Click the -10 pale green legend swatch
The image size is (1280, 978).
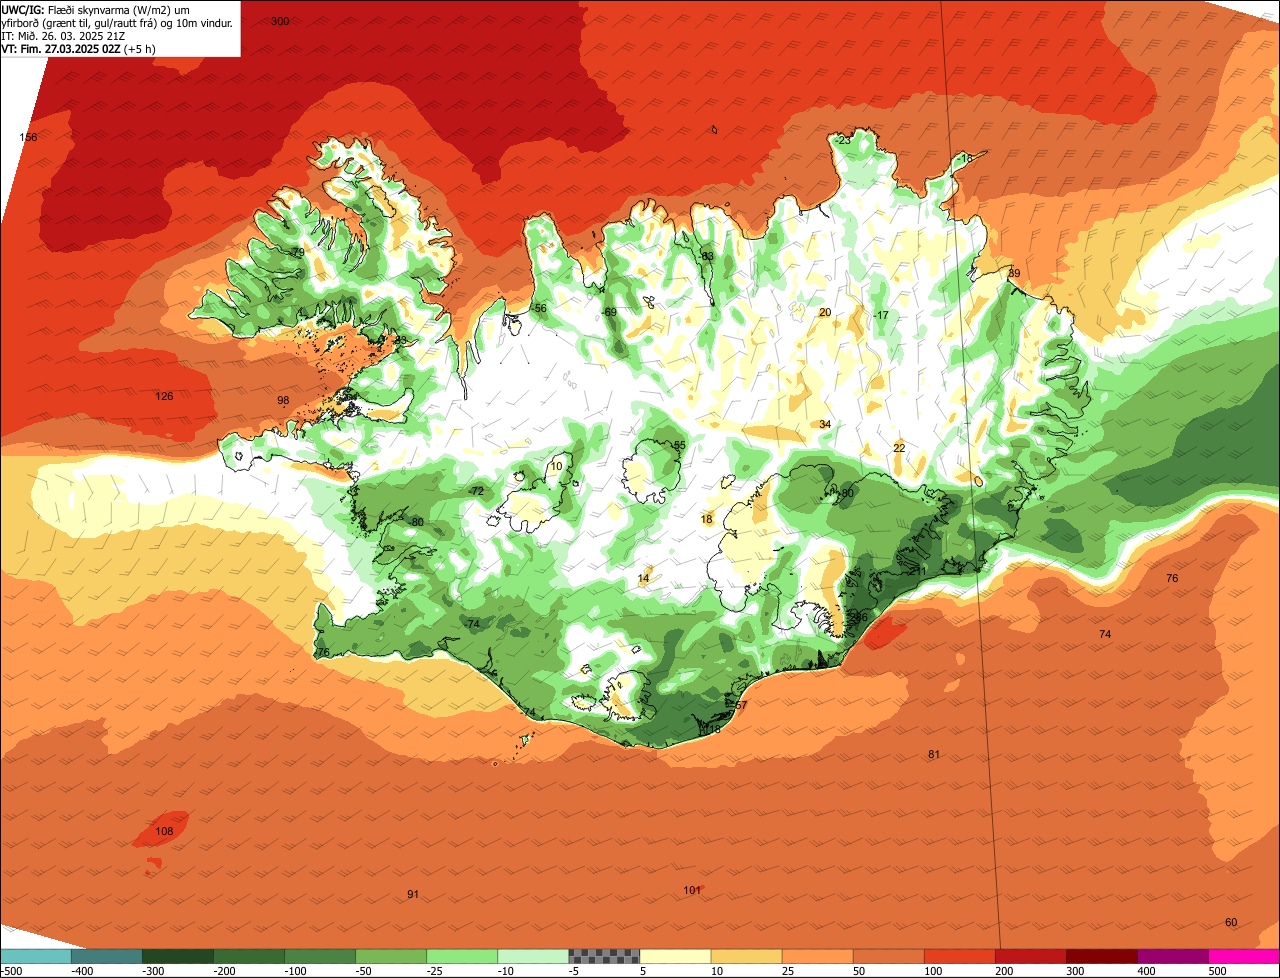(532, 956)
